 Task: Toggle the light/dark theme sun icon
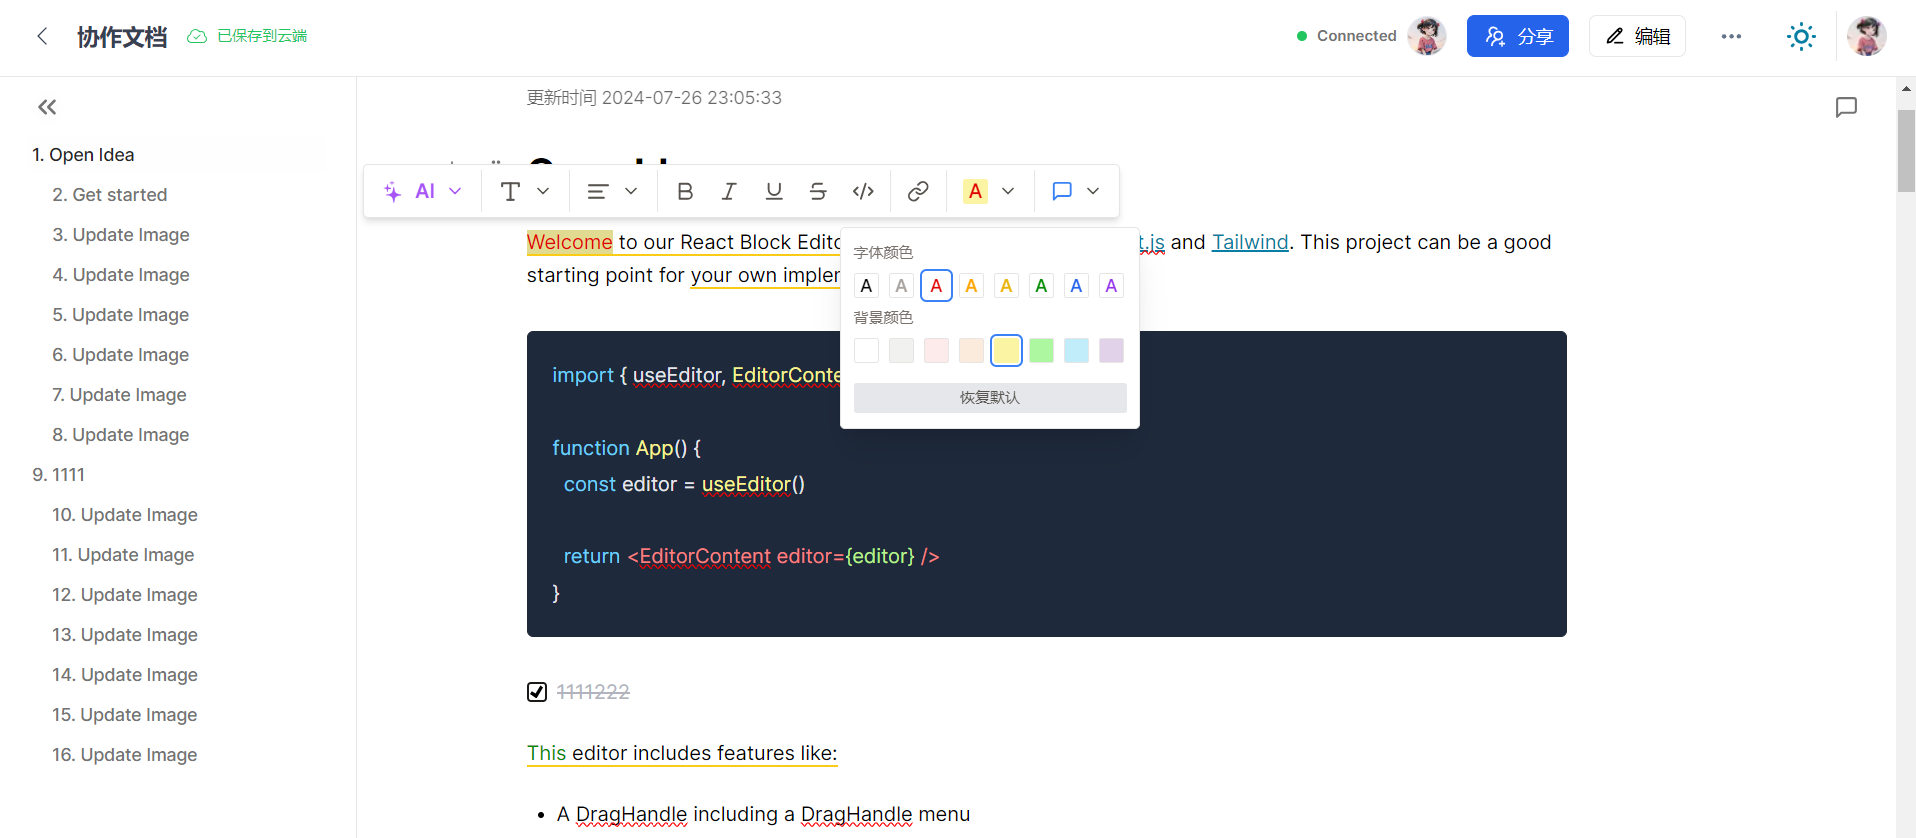coord(1801,37)
